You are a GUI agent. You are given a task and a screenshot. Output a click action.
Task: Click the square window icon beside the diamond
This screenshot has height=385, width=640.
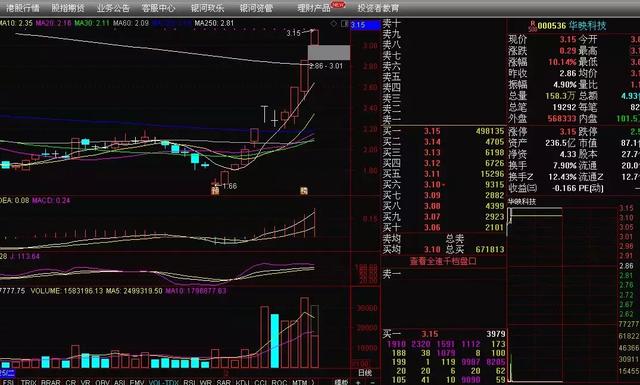click(x=344, y=24)
